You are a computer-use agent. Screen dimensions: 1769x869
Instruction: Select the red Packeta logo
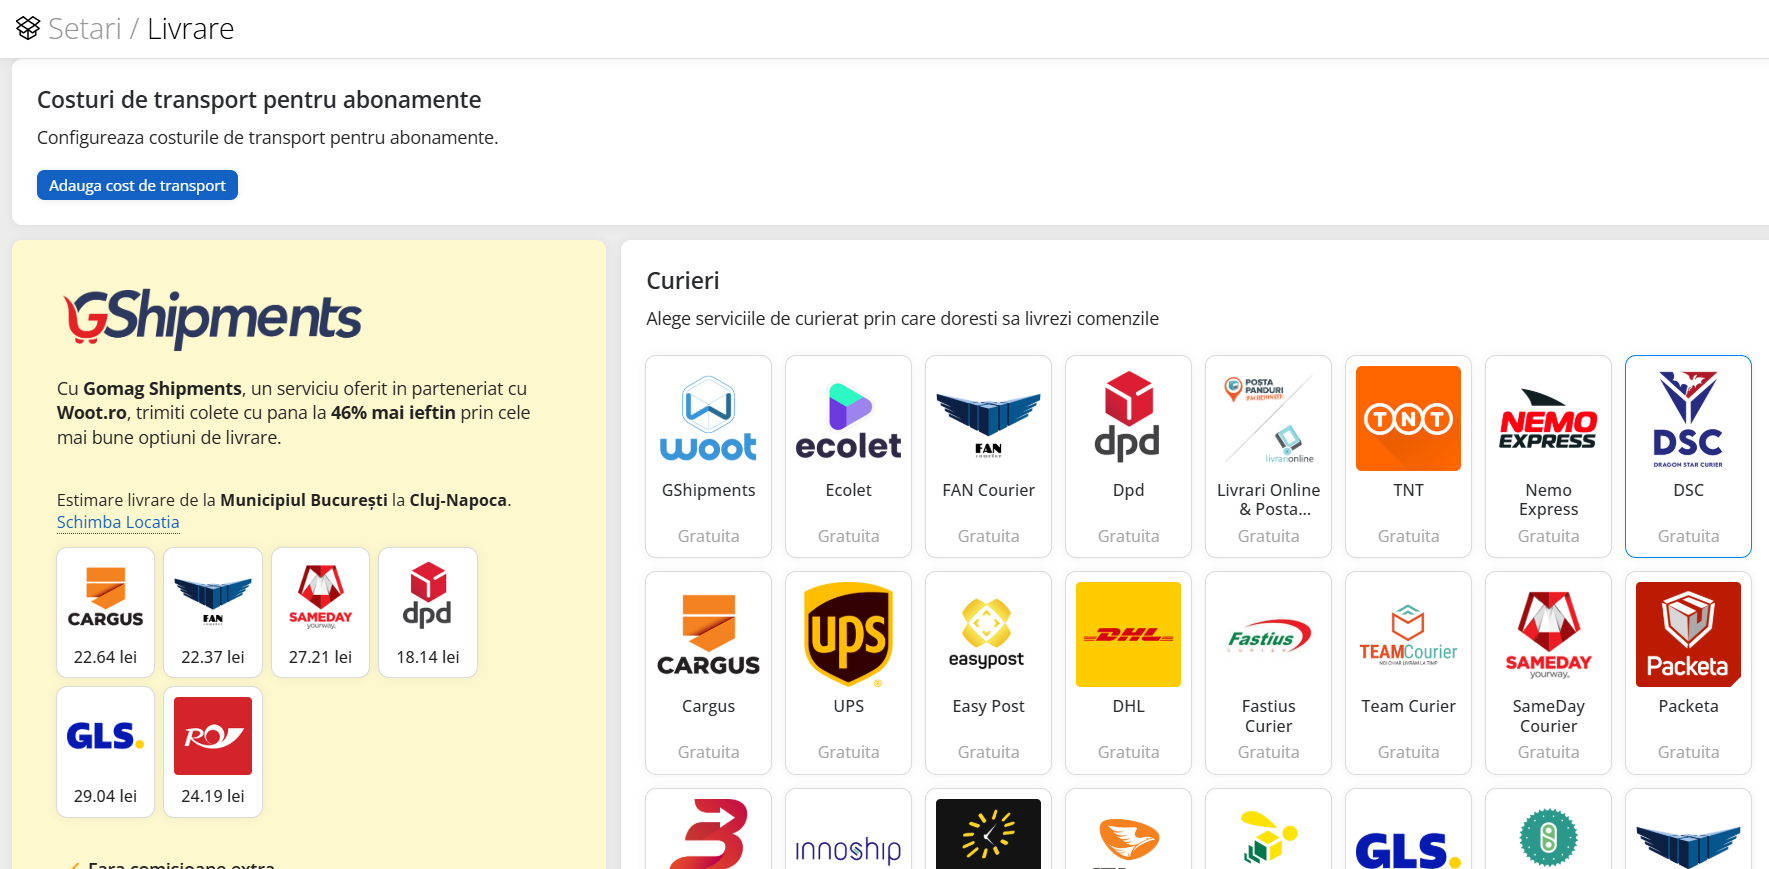pos(1688,634)
